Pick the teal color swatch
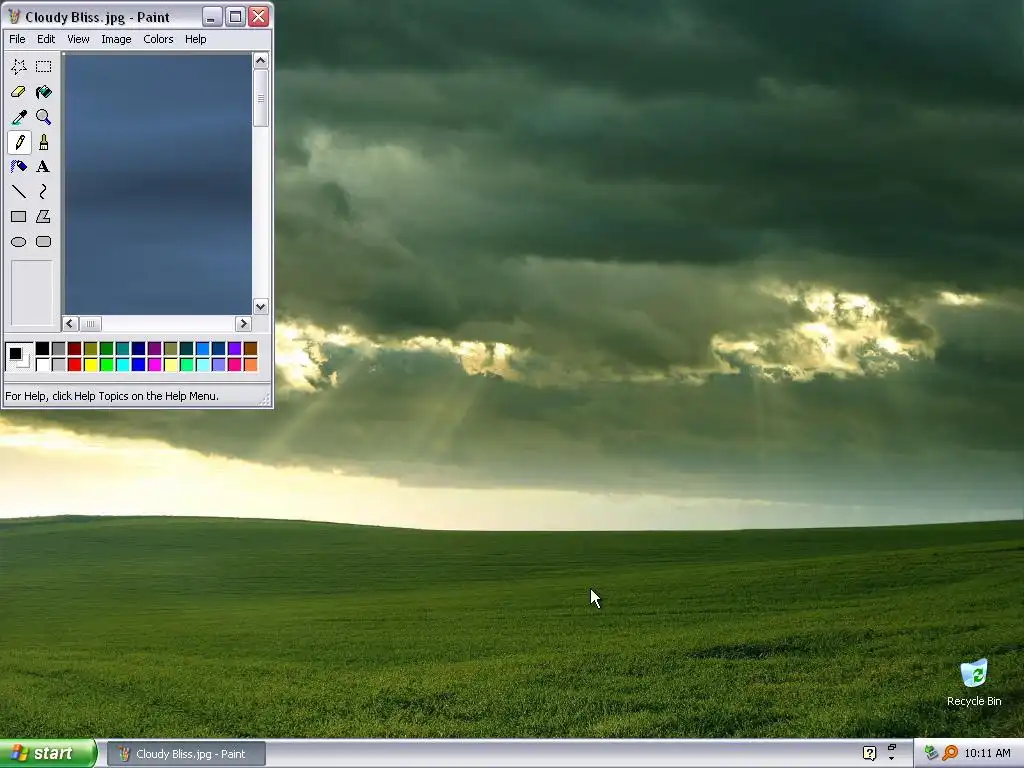The image size is (1024, 768). pos(123,349)
